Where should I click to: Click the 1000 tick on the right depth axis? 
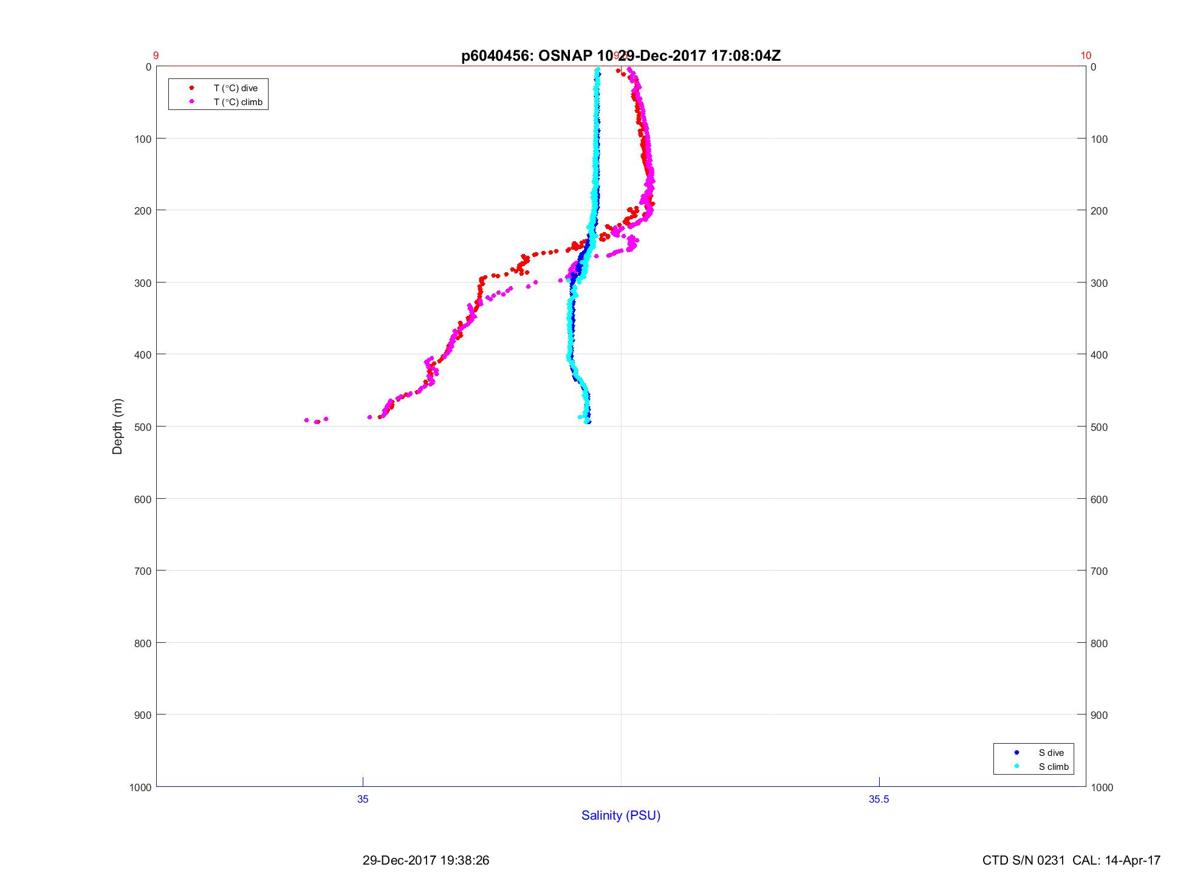1103,787
